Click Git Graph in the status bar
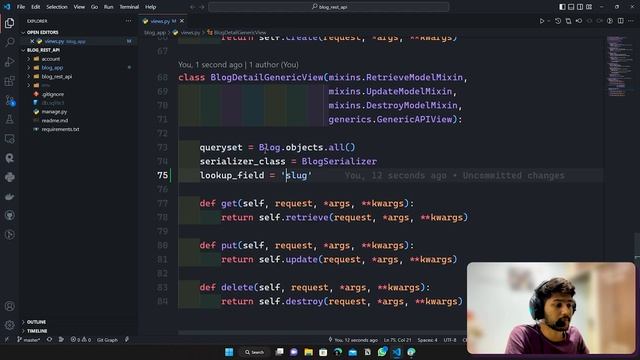 [x=107, y=340]
